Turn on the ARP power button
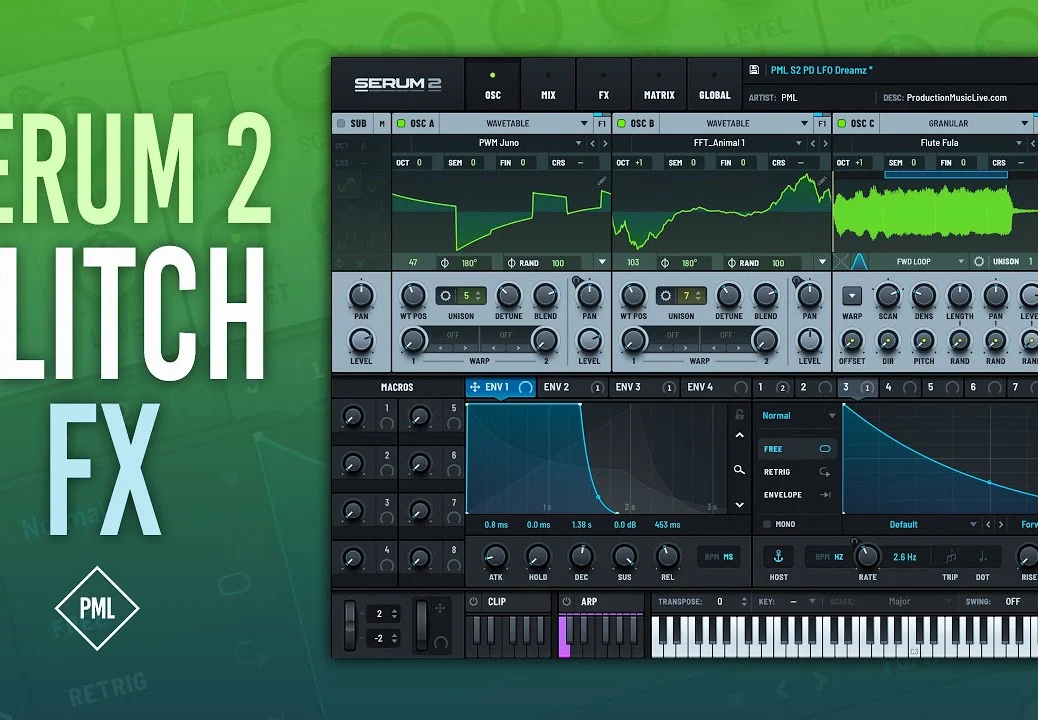This screenshot has height=720, width=1038. [566, 602]
